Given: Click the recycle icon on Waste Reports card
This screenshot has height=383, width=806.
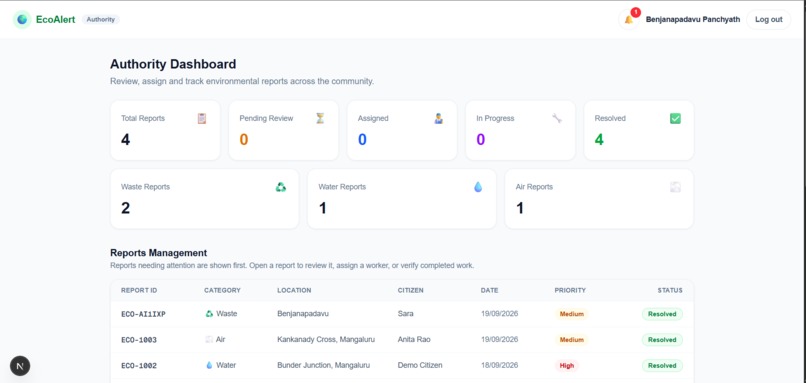Looking at the screenshot, I should tap(281, 187).
